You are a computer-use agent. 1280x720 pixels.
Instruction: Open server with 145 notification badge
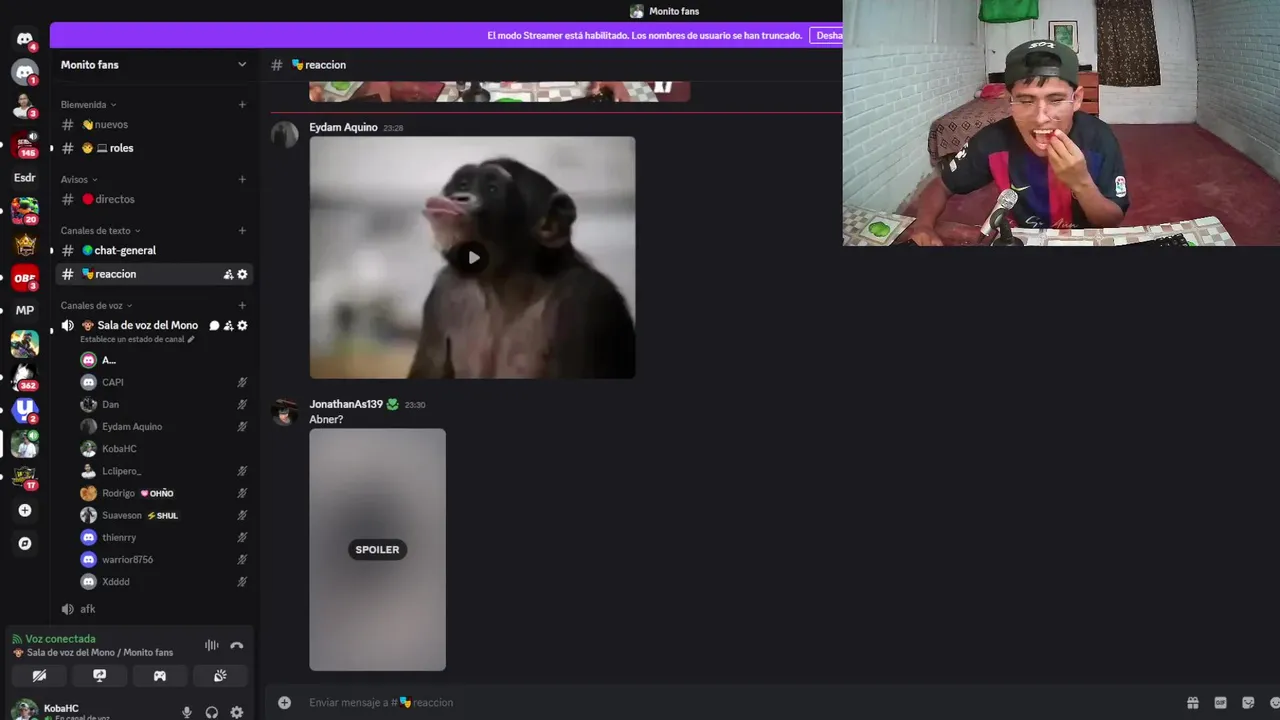point(25,144)
